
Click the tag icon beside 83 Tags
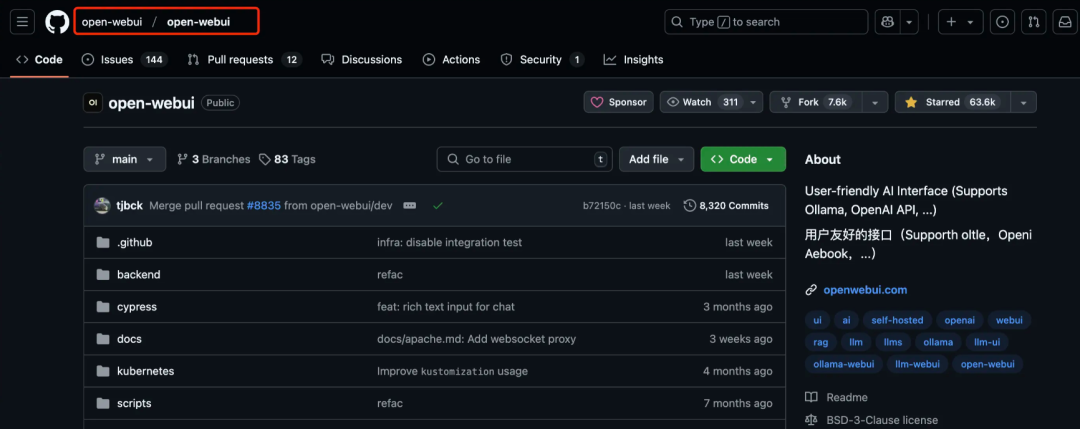(264, 159)
